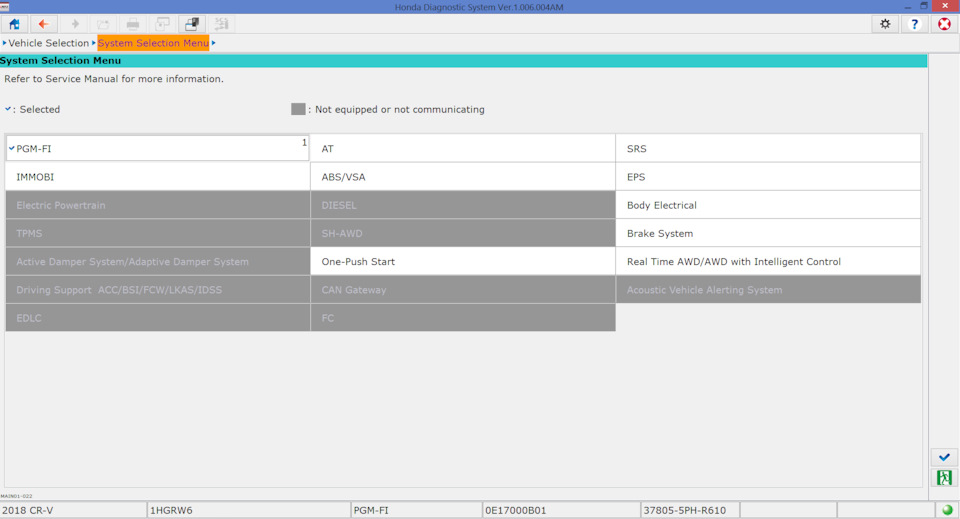Image resolution: width=960 pixels, height=519 pixels.
Task: Click the green connection status indicator
Action: tap(947, 510)
